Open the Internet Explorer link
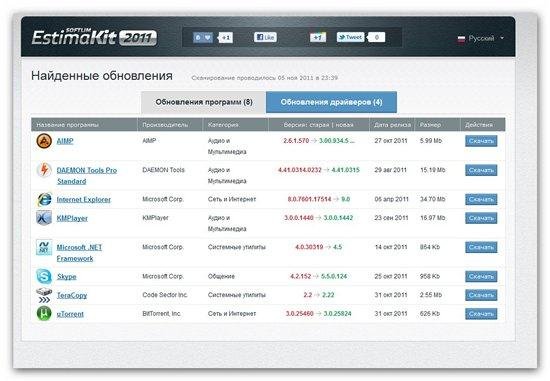The width and height of the screenshot is (550, 381). coord(83,199)
